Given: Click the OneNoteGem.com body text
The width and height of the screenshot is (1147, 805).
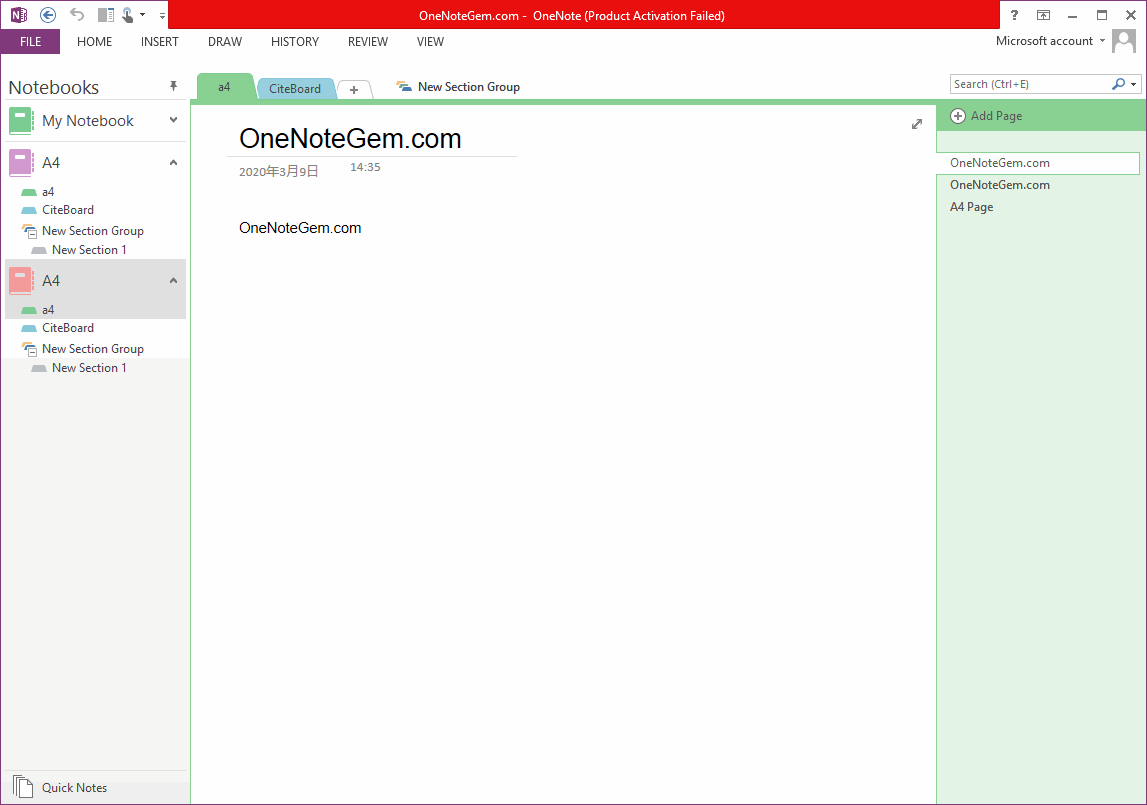Looking at the screenshot, I should tap(300, 228).
